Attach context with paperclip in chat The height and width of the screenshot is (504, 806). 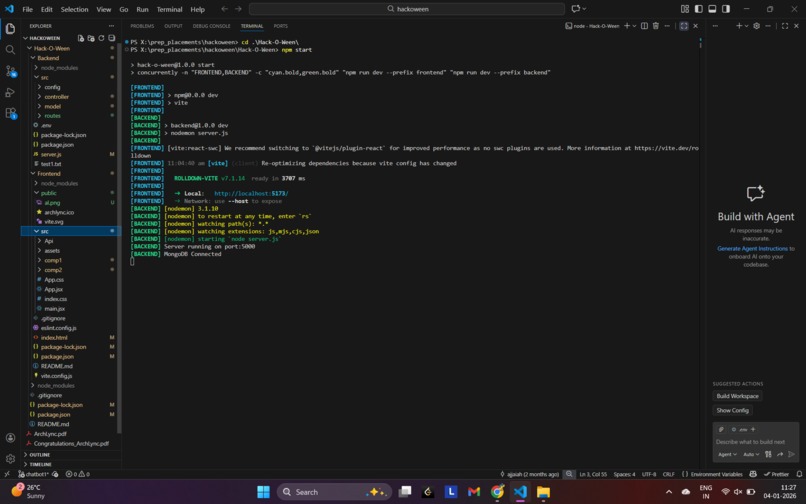coord(721,429)
